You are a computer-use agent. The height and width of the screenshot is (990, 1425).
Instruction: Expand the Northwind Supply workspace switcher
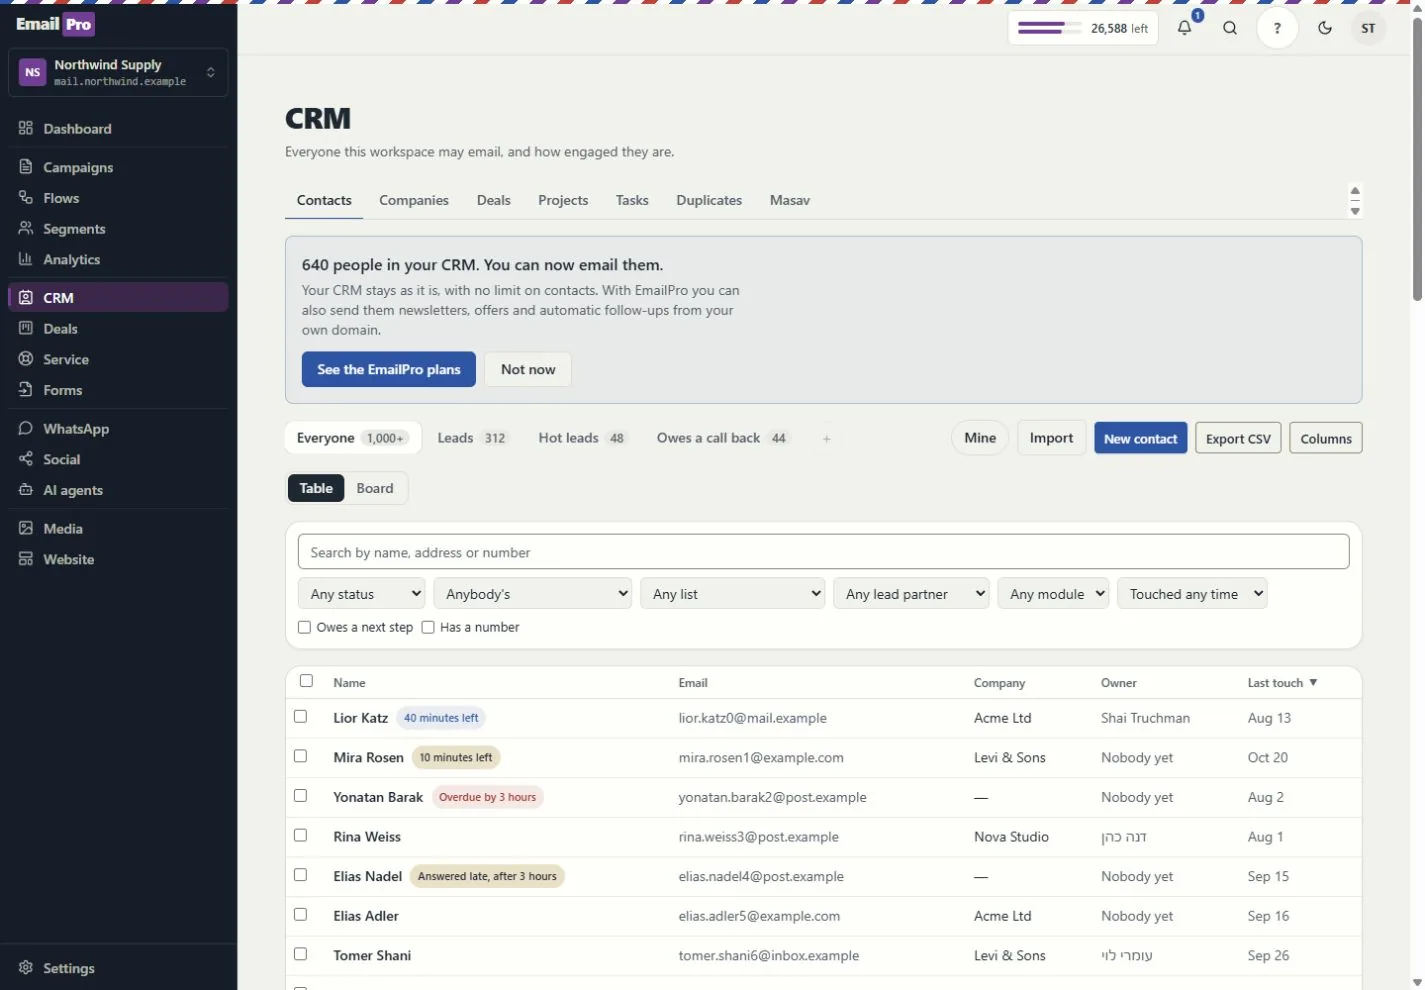point(118,72)
